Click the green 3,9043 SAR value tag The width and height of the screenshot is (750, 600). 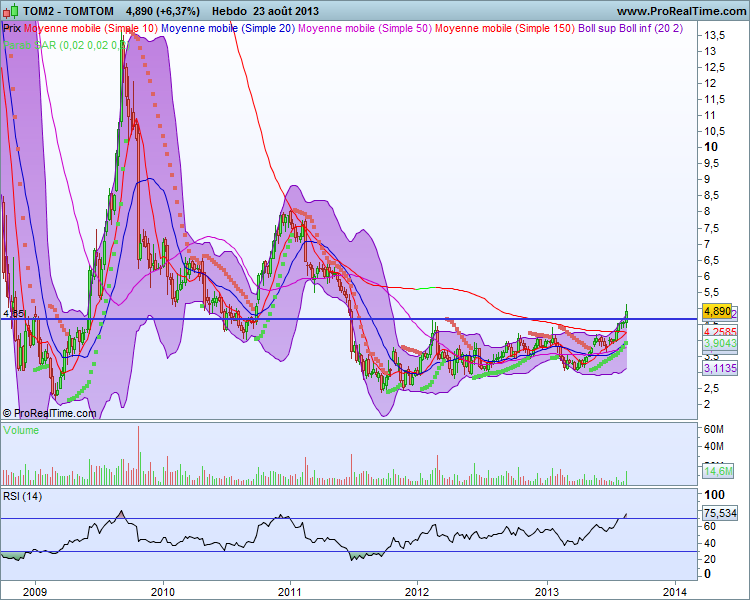pyautogui.click(x=720, y=343)
